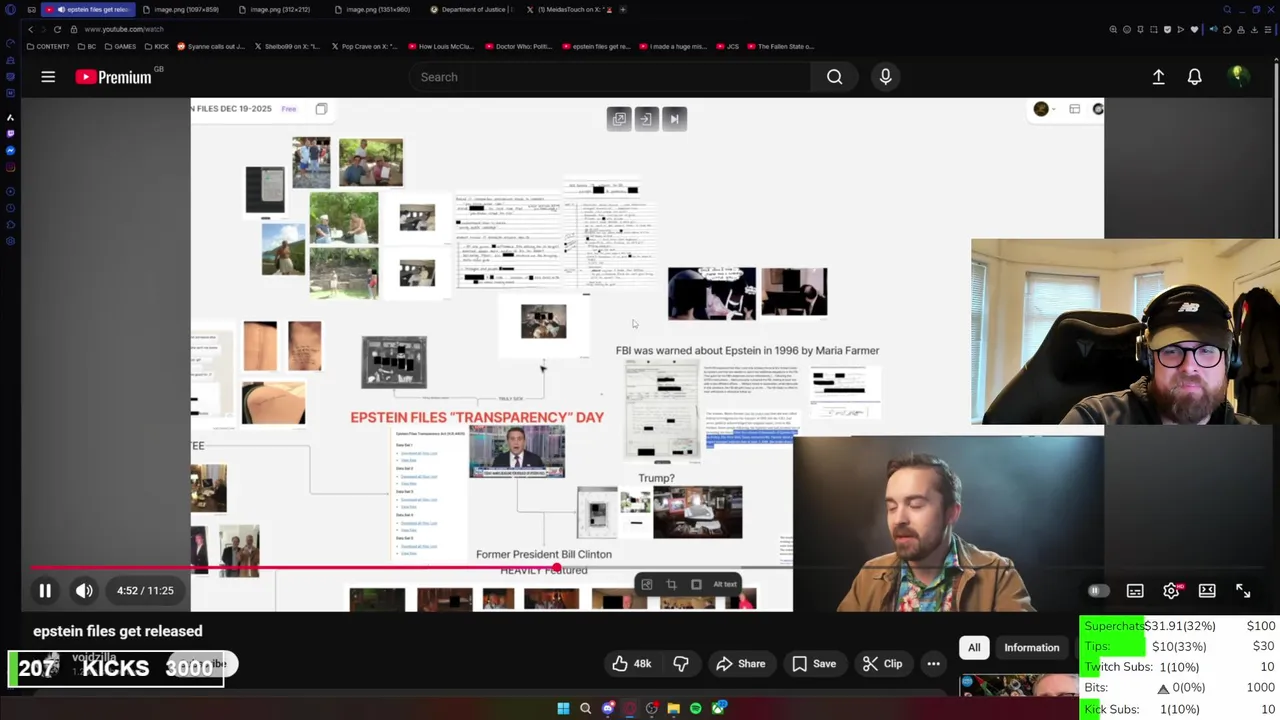
Task: Select the All filter chip
Action: 974,648
